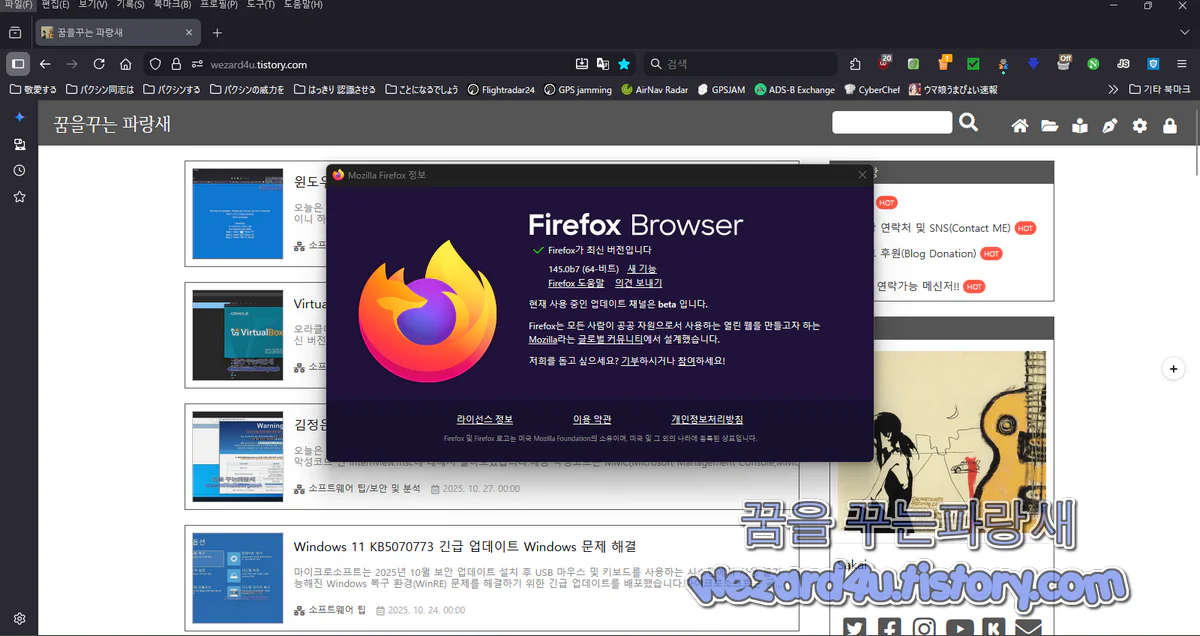Toggle the blue bookmark star for this page

point(624,64)
